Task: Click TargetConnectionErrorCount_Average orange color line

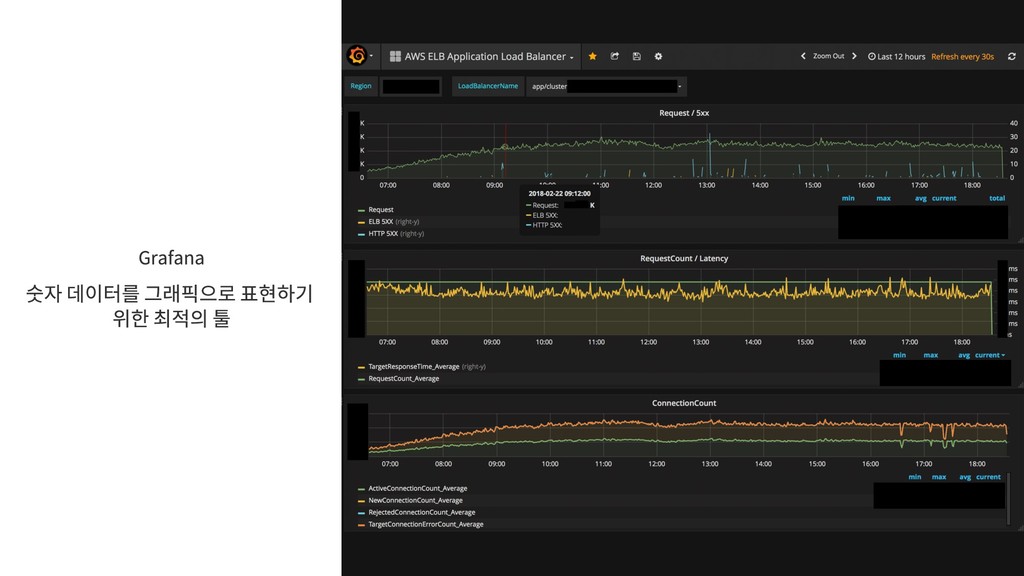Action: tap(361, 524)
